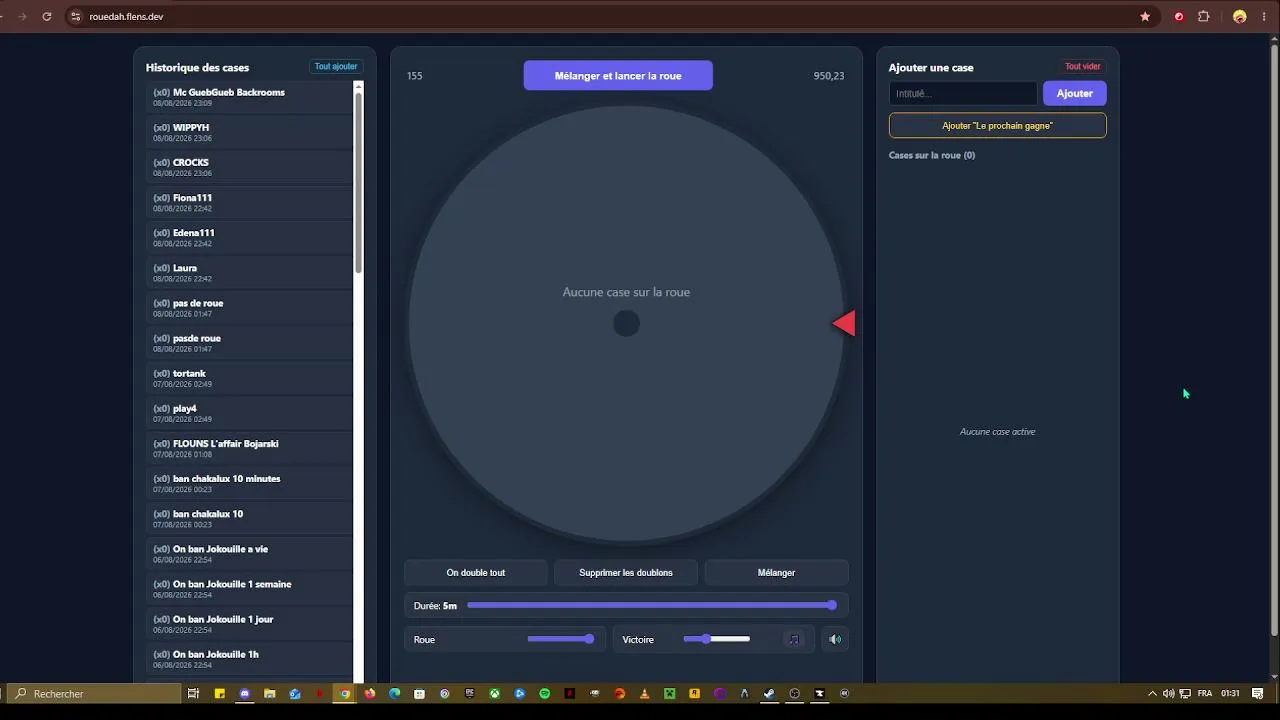Viewport: 1280px width, 720px height.
Task: Click the bookmark star in address bar
Action: (x=1145, y=17)
